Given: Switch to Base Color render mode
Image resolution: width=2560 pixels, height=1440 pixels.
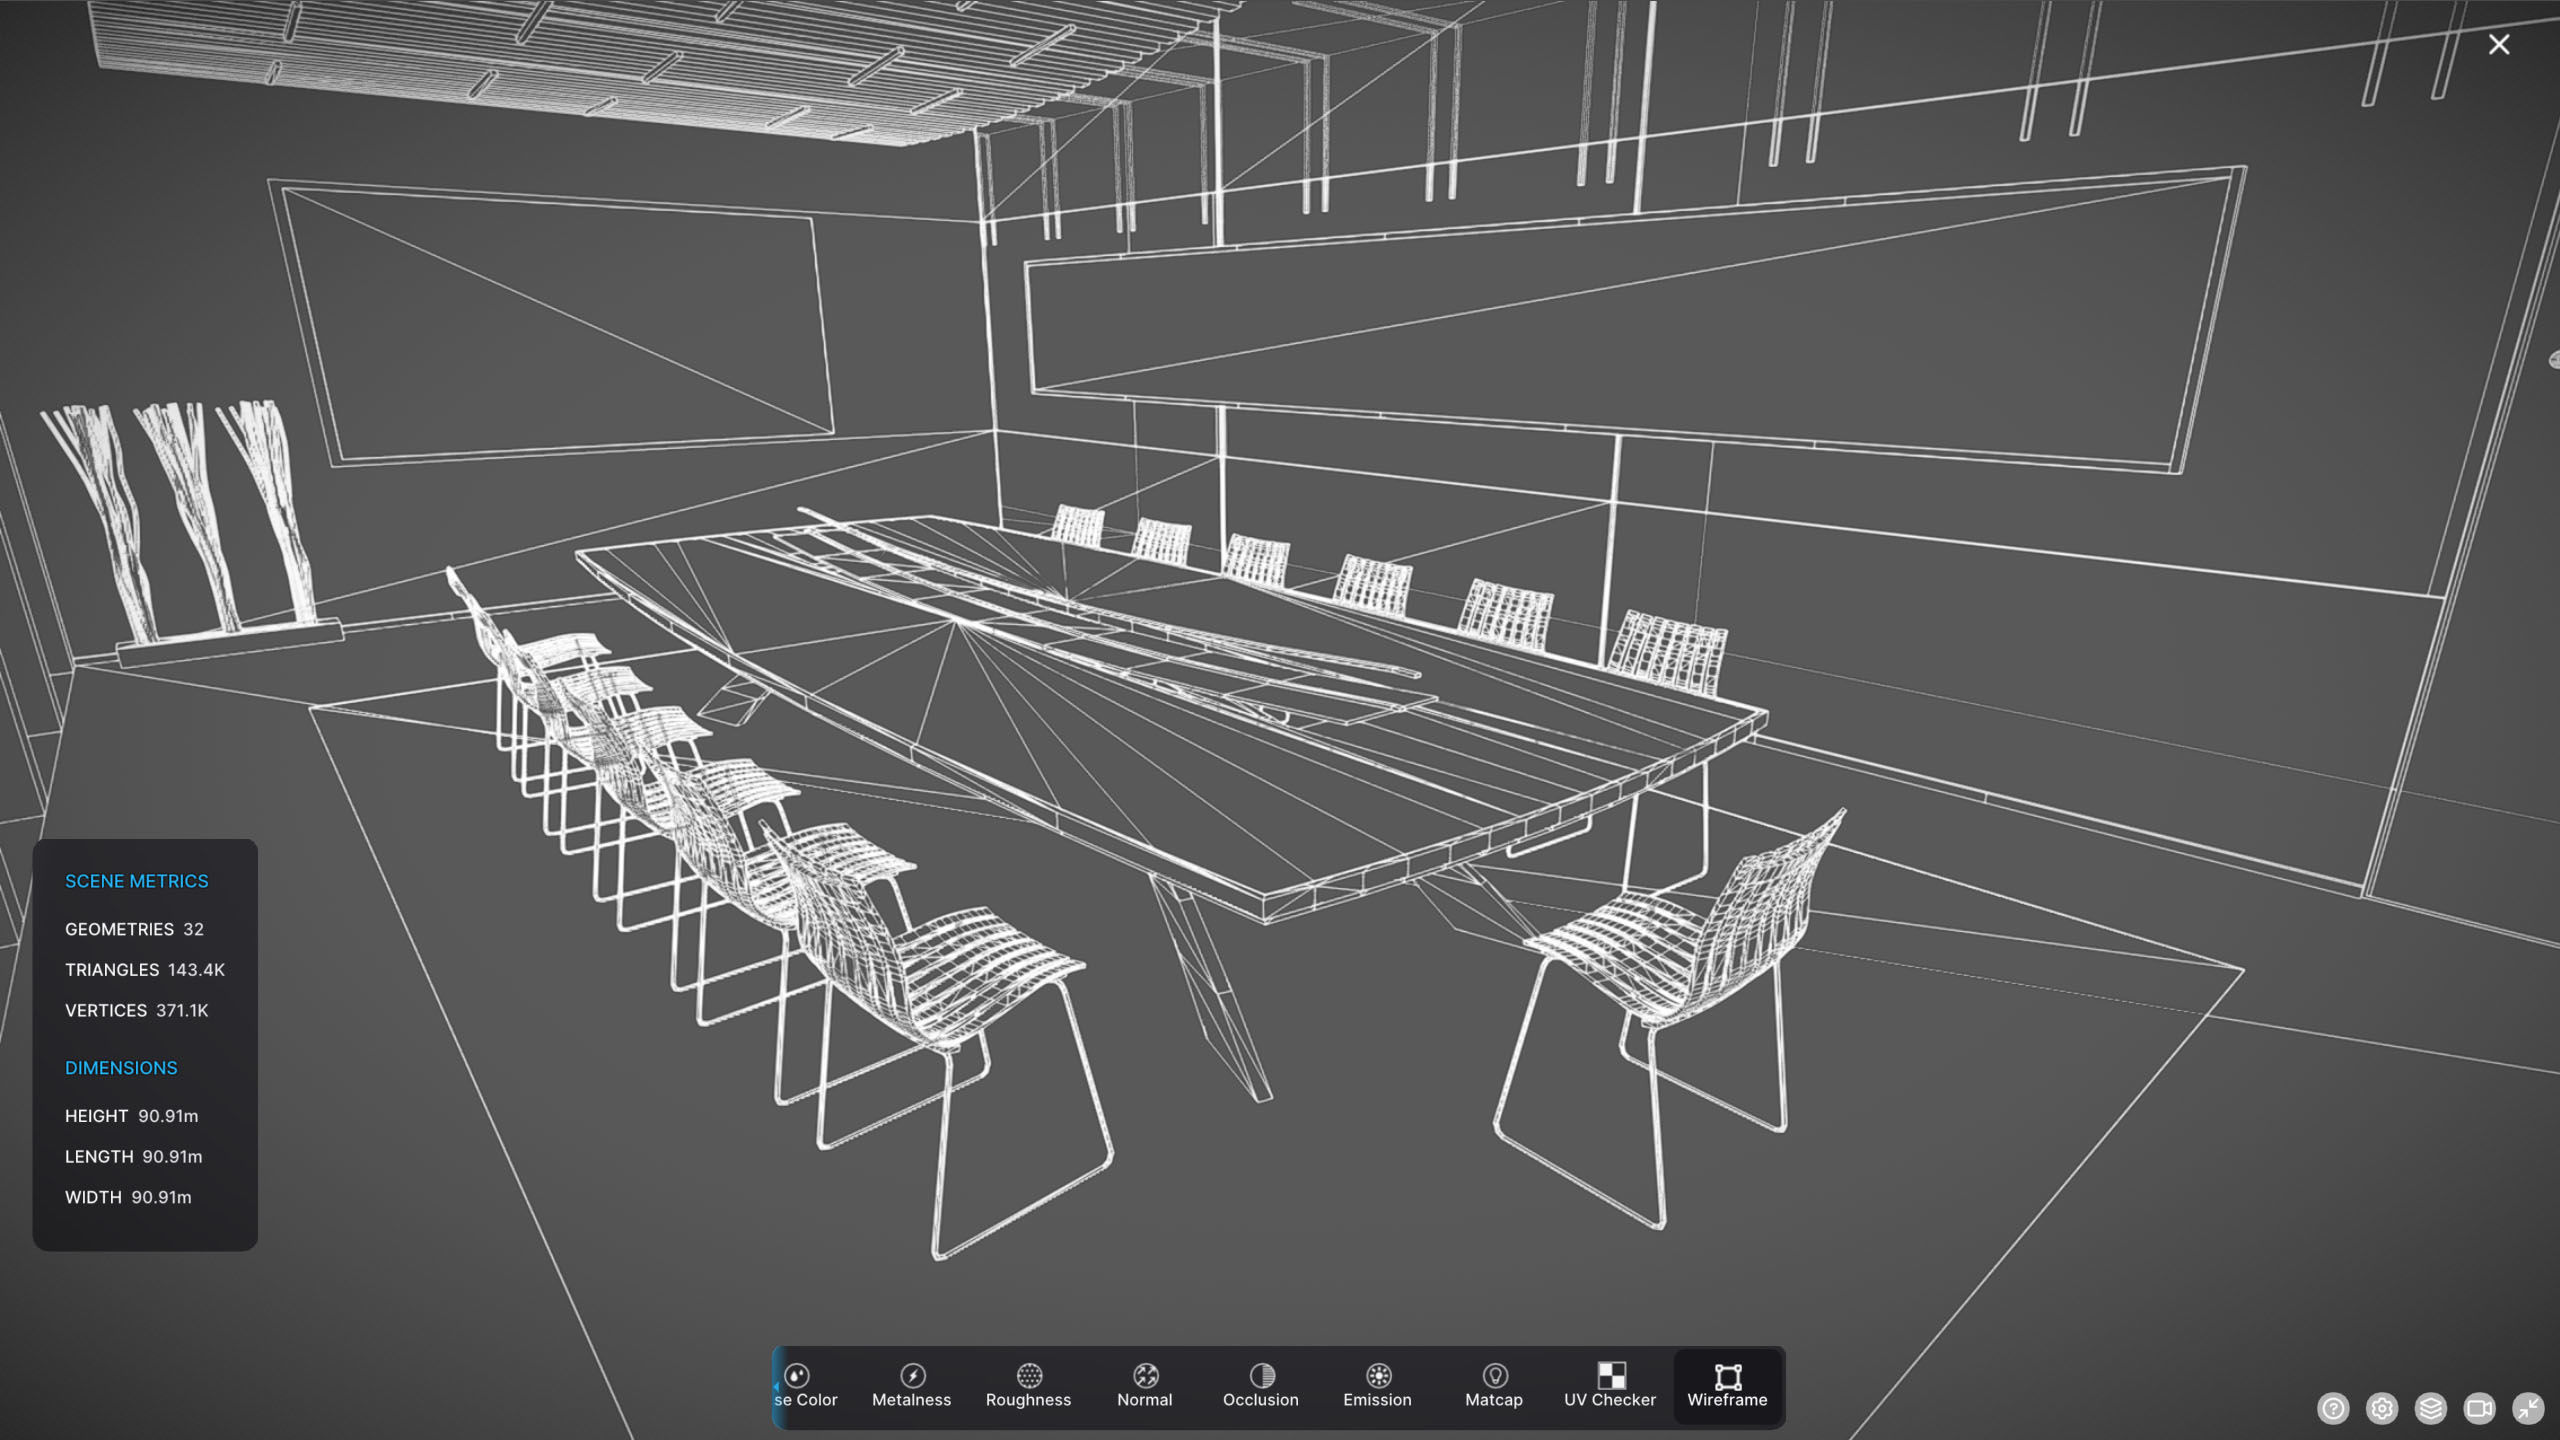Looking at the screenshot, I should [x=808, y=1386].
